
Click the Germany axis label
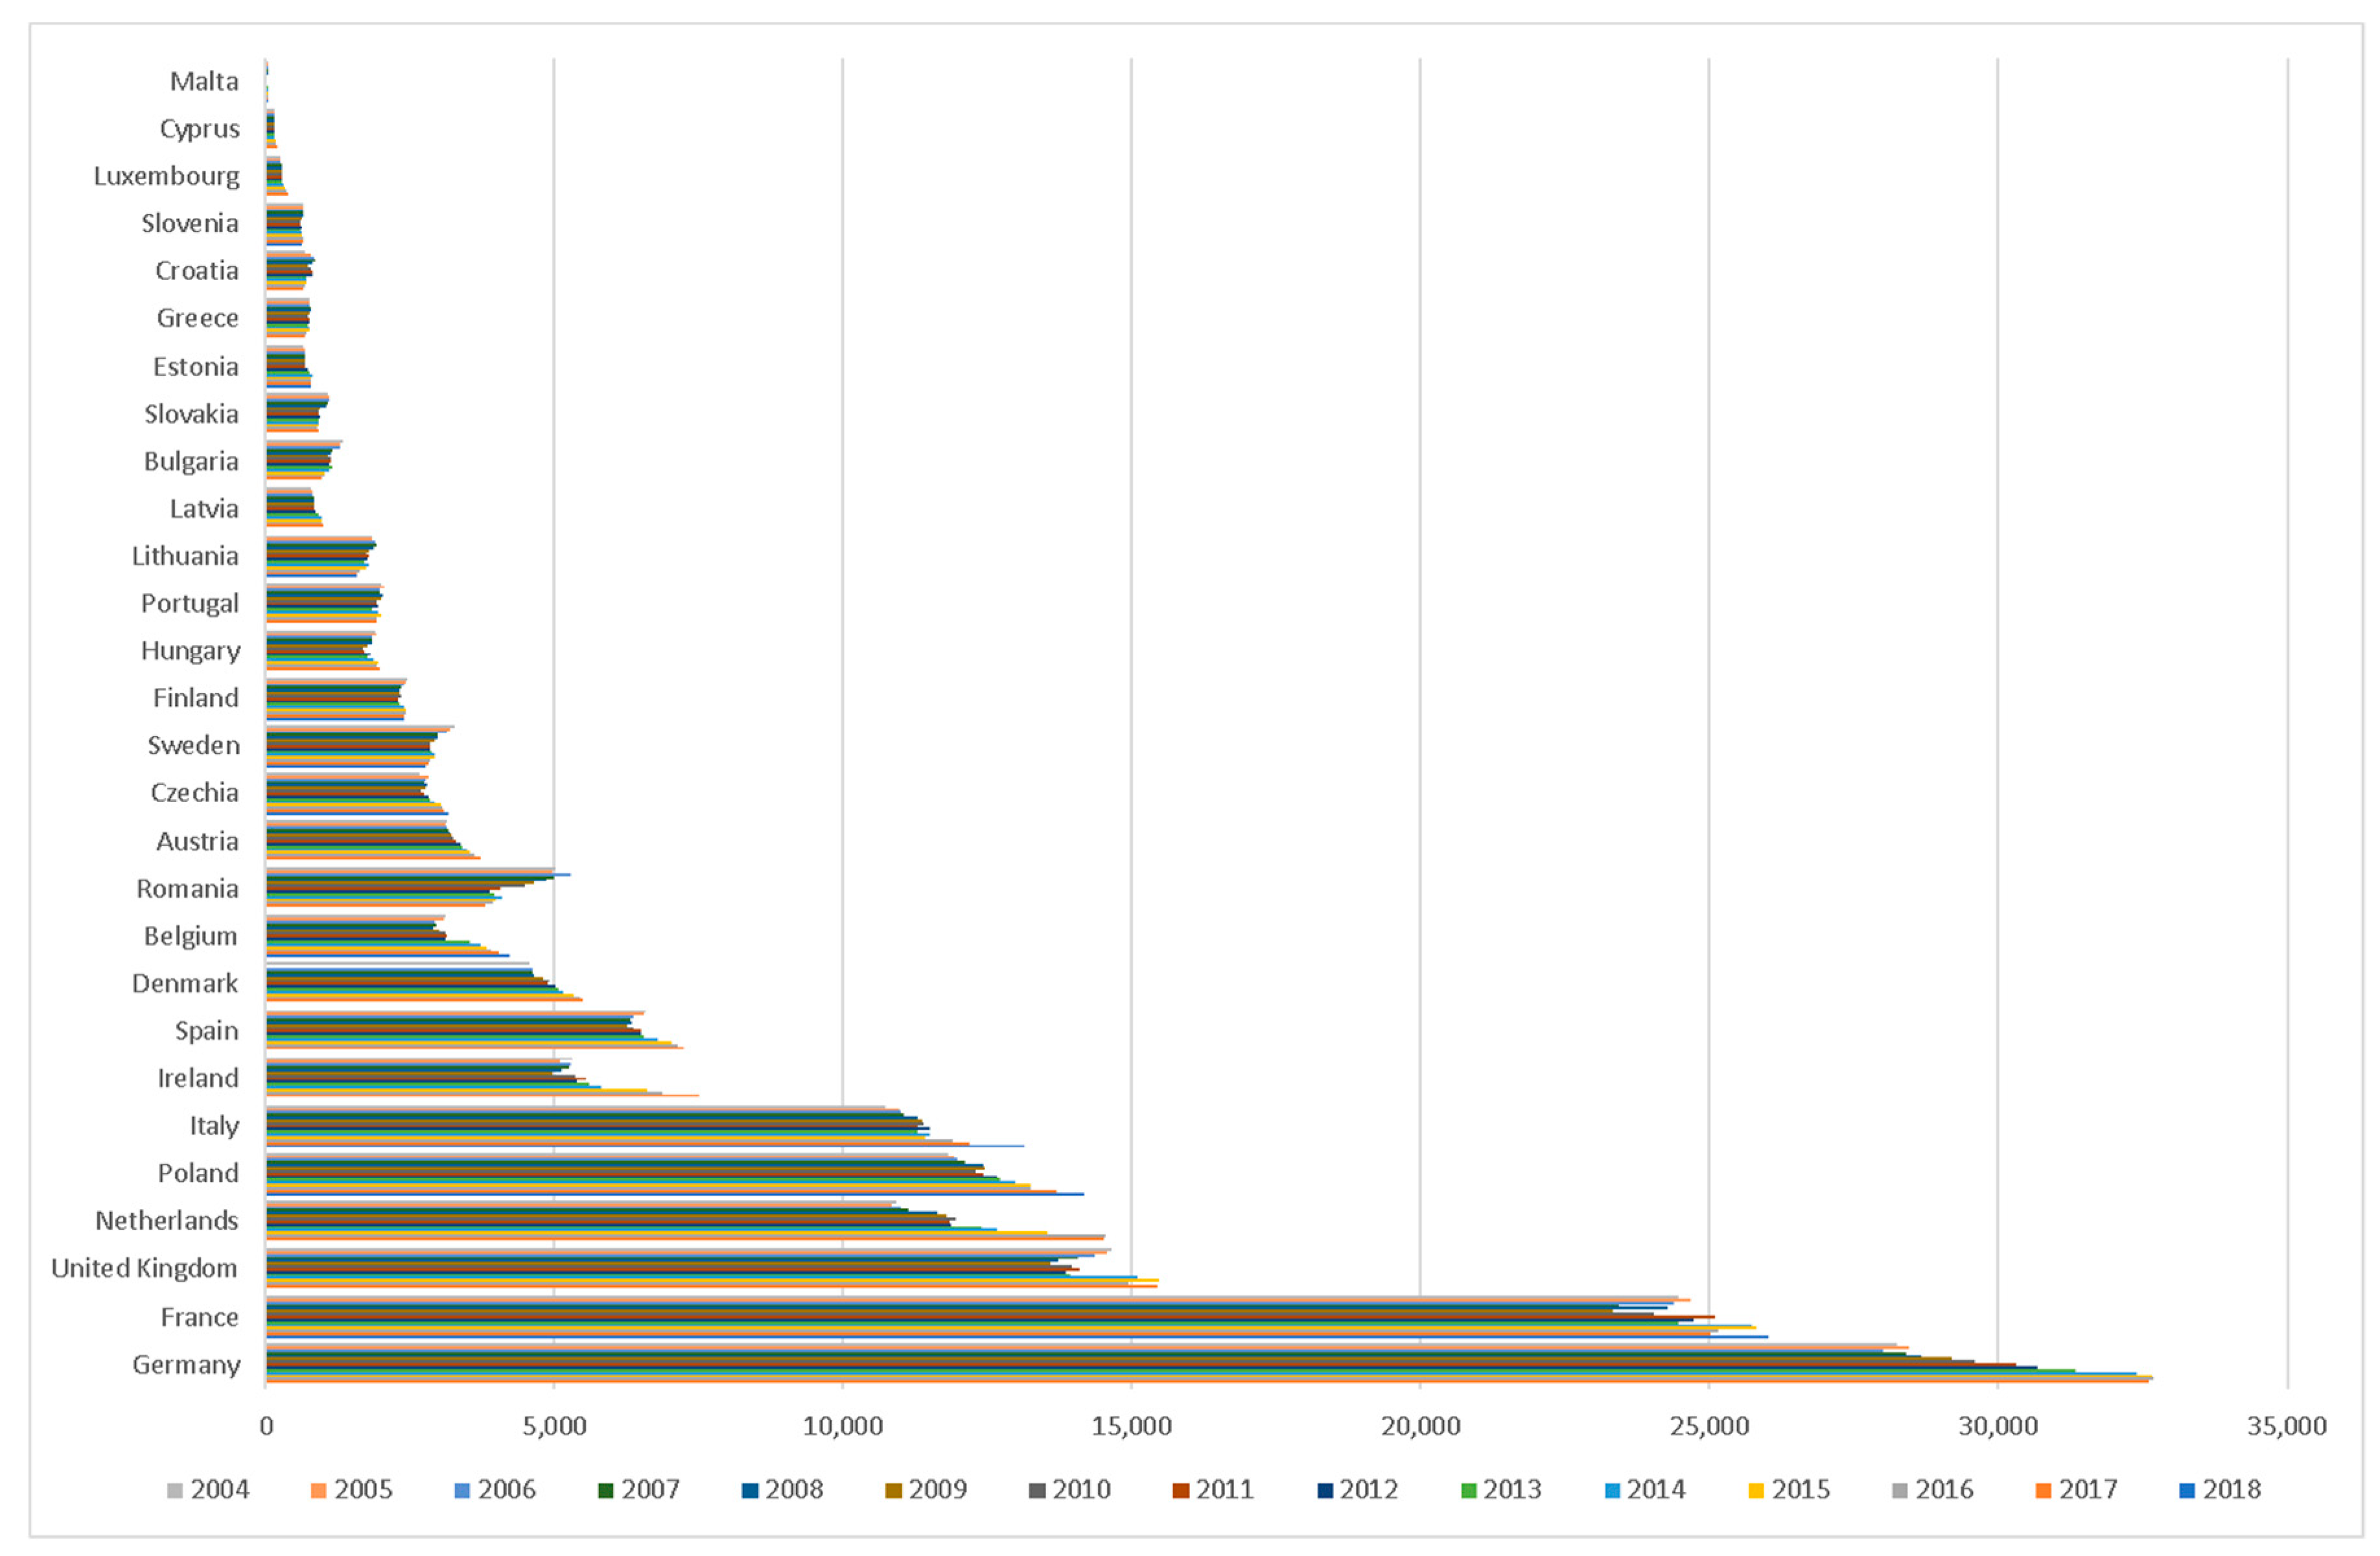[x=186, y=1365]
